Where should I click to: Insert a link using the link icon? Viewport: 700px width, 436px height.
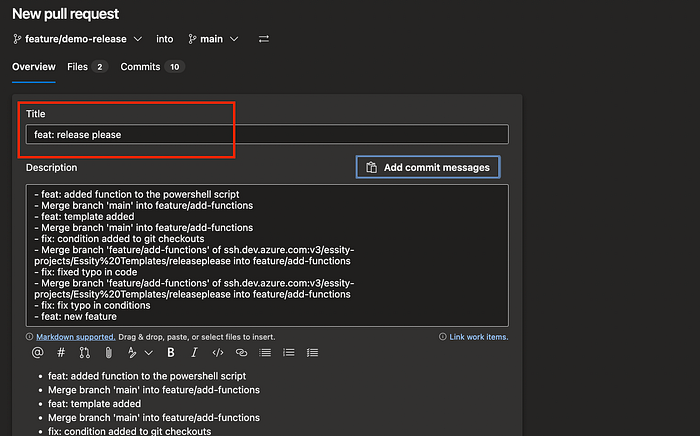[241, 353]
